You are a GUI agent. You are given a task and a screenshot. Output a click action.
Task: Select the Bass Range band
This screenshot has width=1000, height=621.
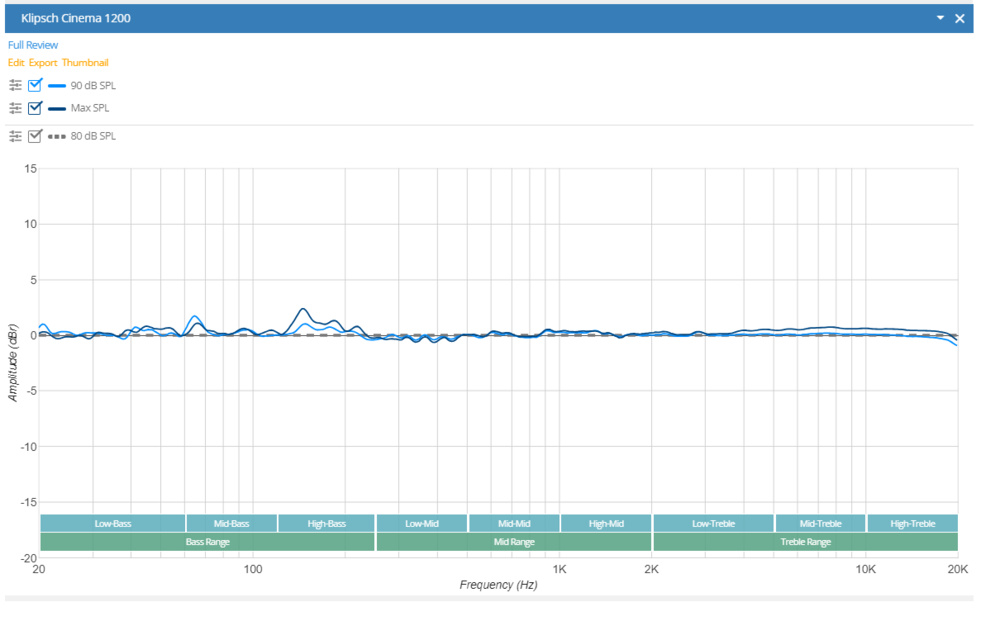coord(207,542)
